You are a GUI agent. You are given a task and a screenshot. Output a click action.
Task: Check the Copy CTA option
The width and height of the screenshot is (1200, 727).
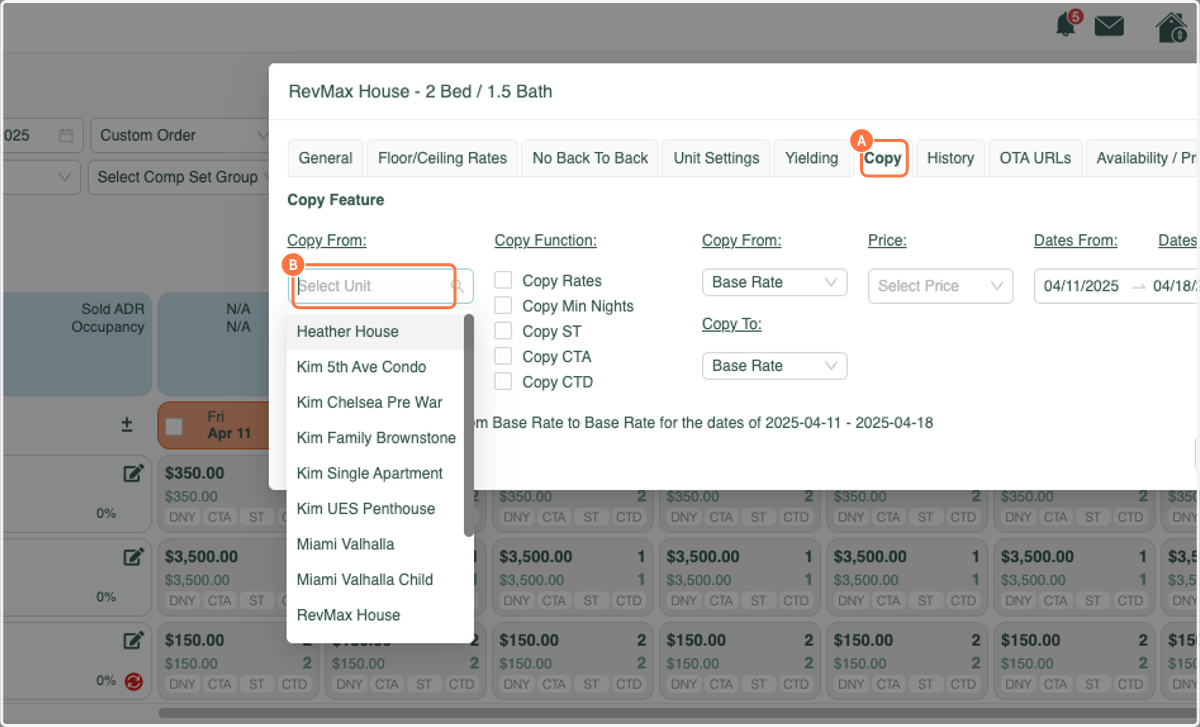click(x=504, y=356)
